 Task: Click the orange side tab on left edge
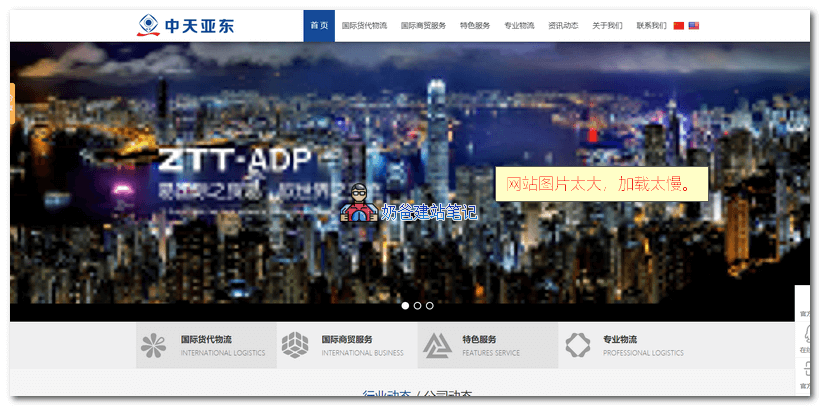[x=12, y=103]
